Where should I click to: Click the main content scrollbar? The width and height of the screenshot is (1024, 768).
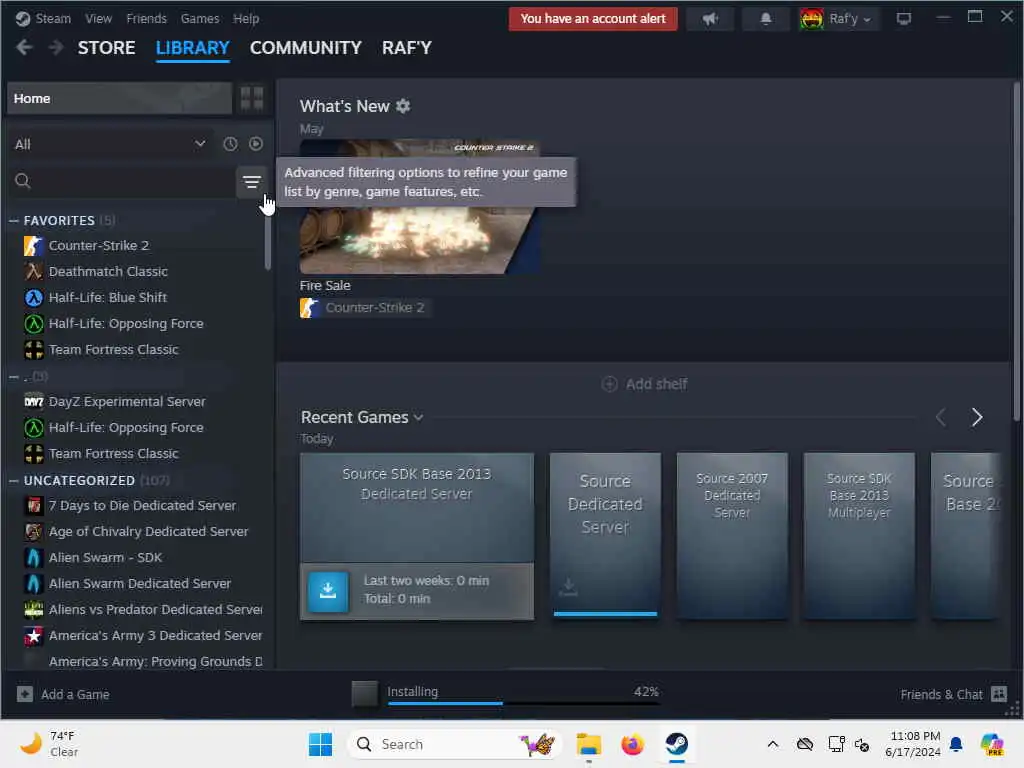coord(1016,251)
